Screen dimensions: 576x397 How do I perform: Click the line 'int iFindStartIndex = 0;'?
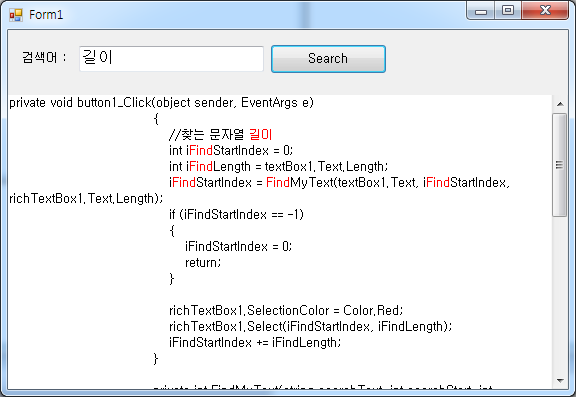(x=231, y=151)
